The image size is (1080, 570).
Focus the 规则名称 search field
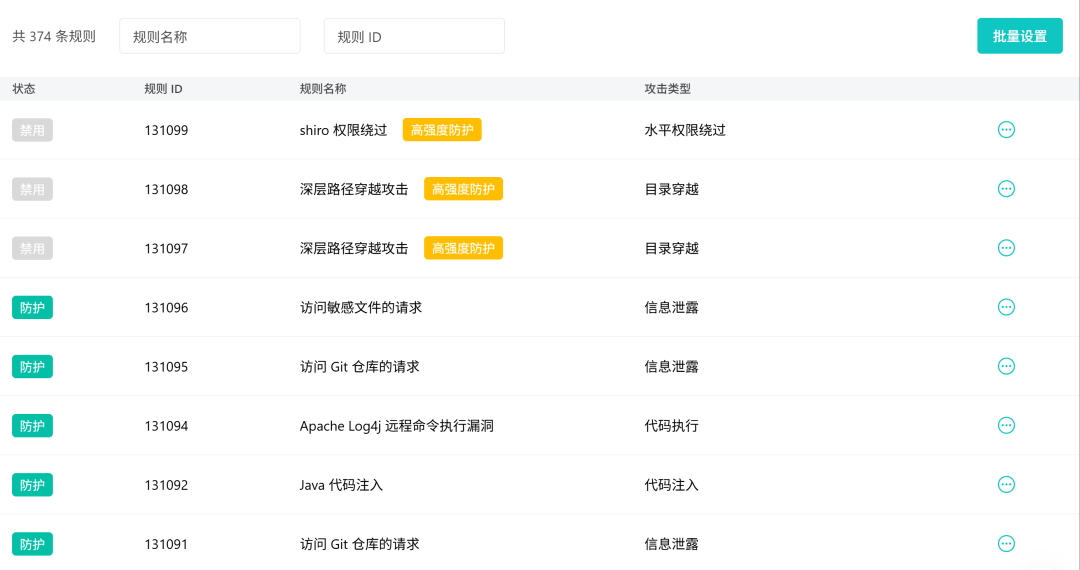point(209,36)
